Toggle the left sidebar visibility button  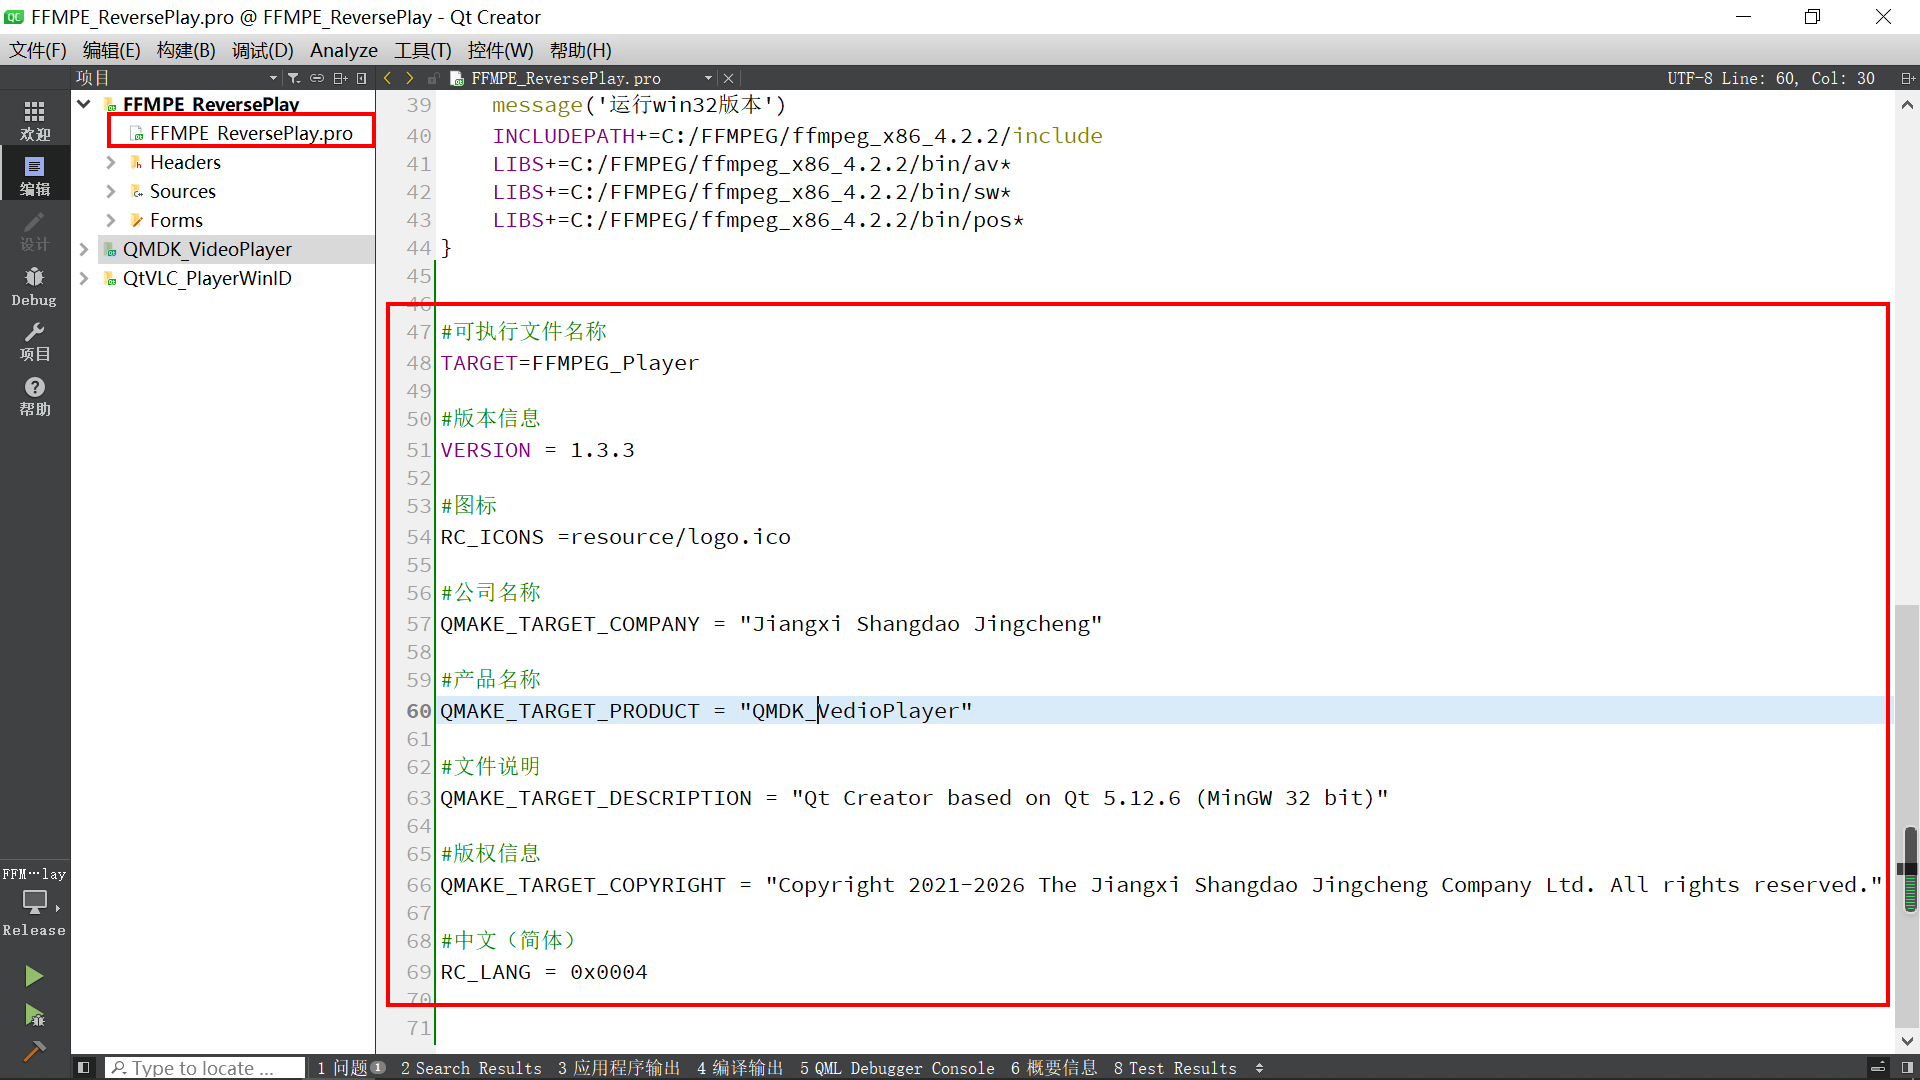click(84, 1068)
